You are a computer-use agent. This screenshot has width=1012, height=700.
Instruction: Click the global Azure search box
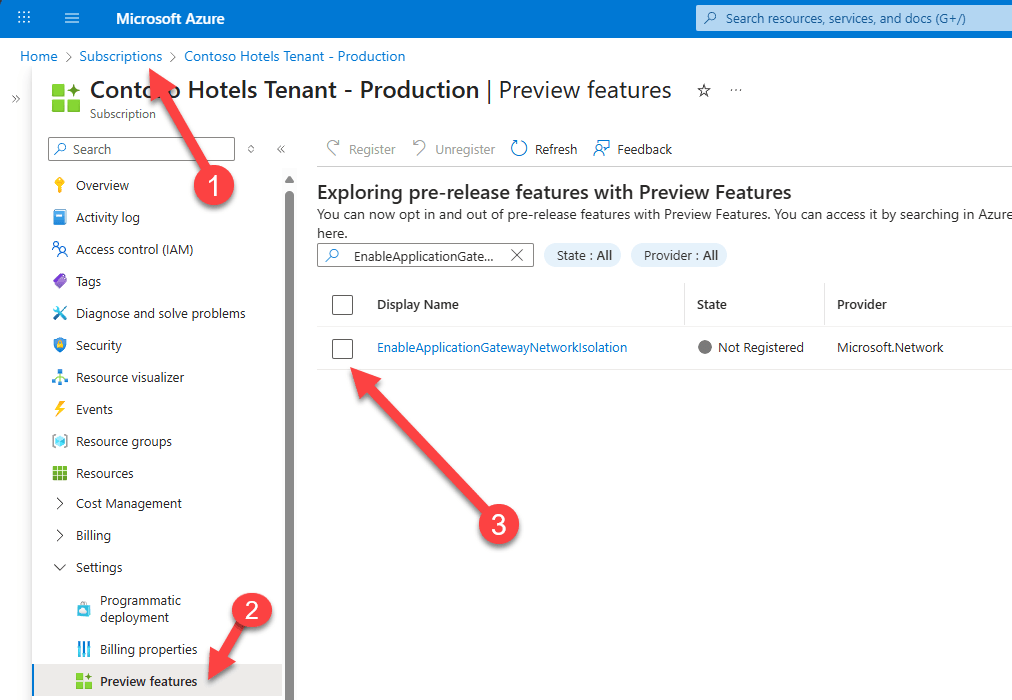[850, 18]
